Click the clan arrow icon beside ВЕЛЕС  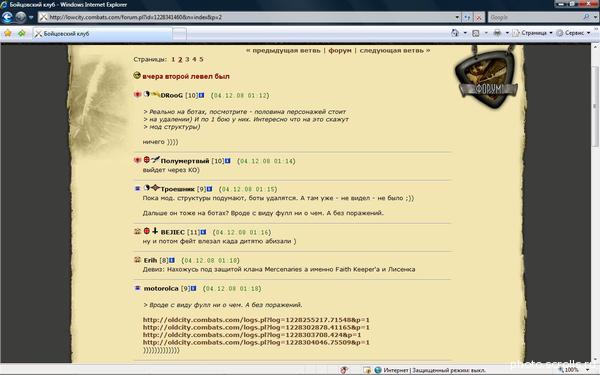pos(155,231)
